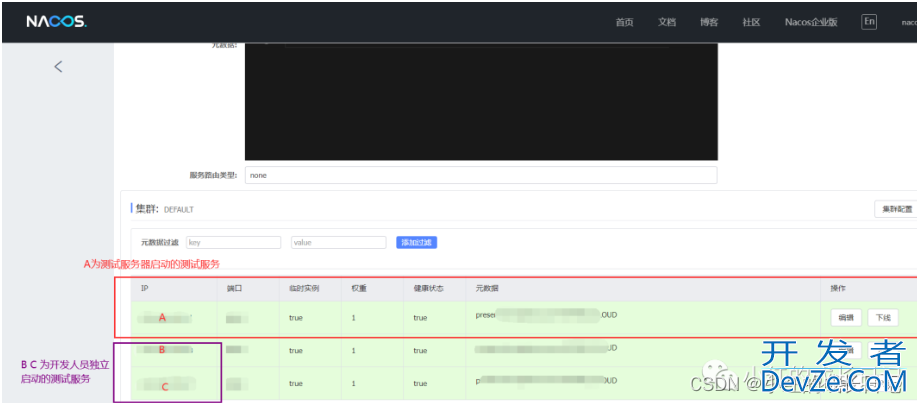Screen dimensions: 917x403
Task: Click 编辑 edit for instance A
Action: click(x=846, y=318)
